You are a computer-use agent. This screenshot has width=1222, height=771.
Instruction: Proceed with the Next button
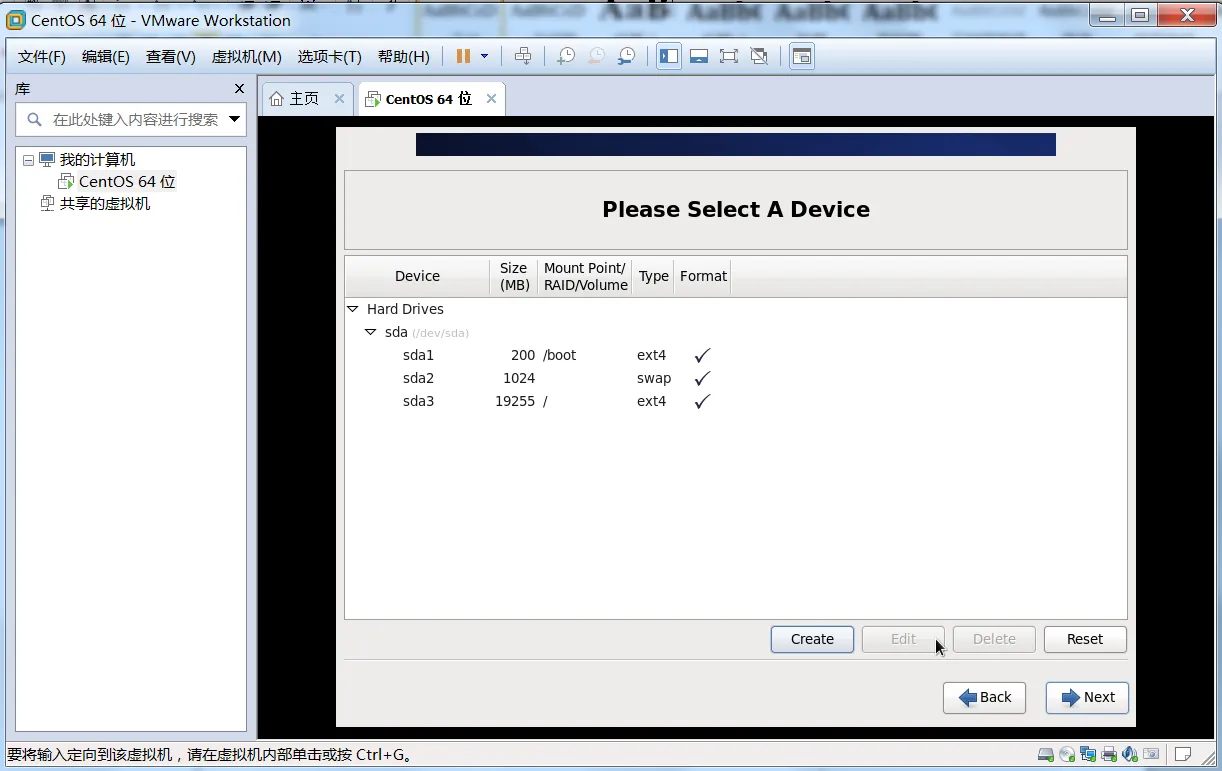pyautogui.click(x=1087, y=697)
